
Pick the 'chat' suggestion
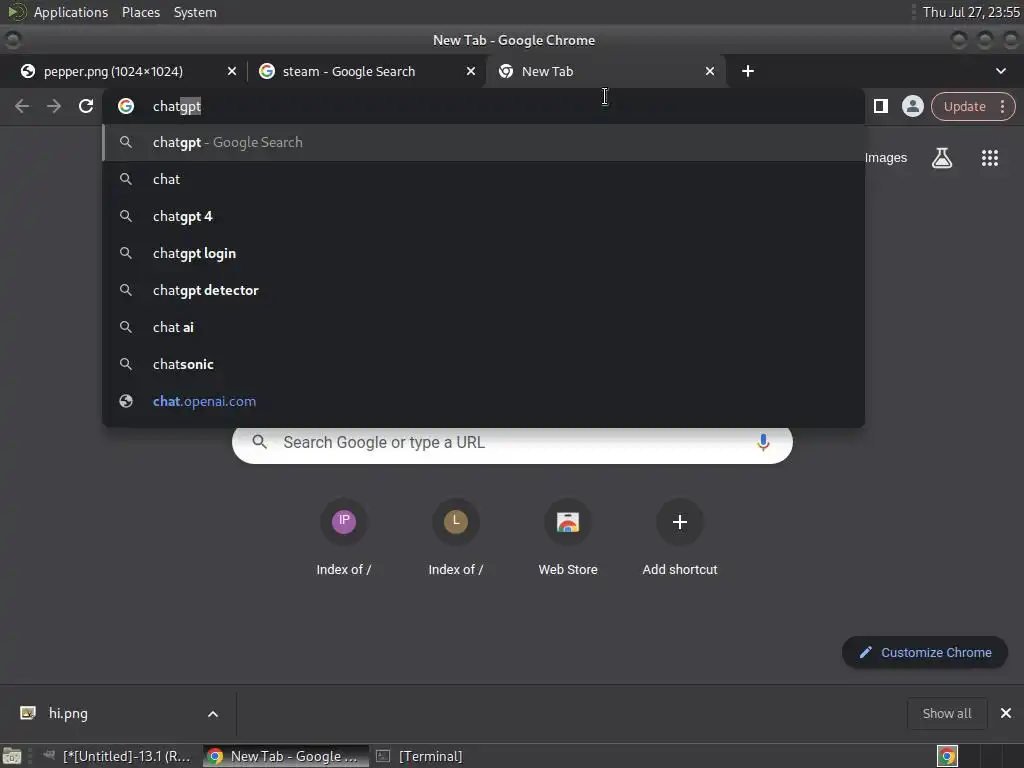pos(483,179)
